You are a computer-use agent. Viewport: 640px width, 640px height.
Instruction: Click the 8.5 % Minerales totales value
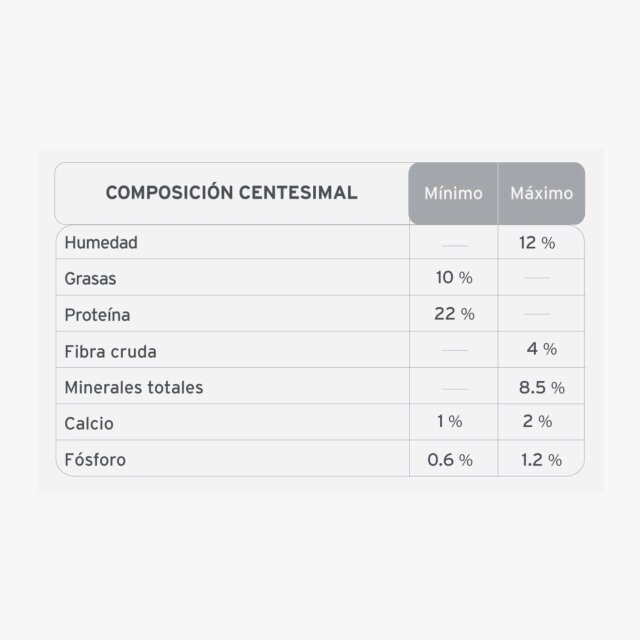click(542, 387)
